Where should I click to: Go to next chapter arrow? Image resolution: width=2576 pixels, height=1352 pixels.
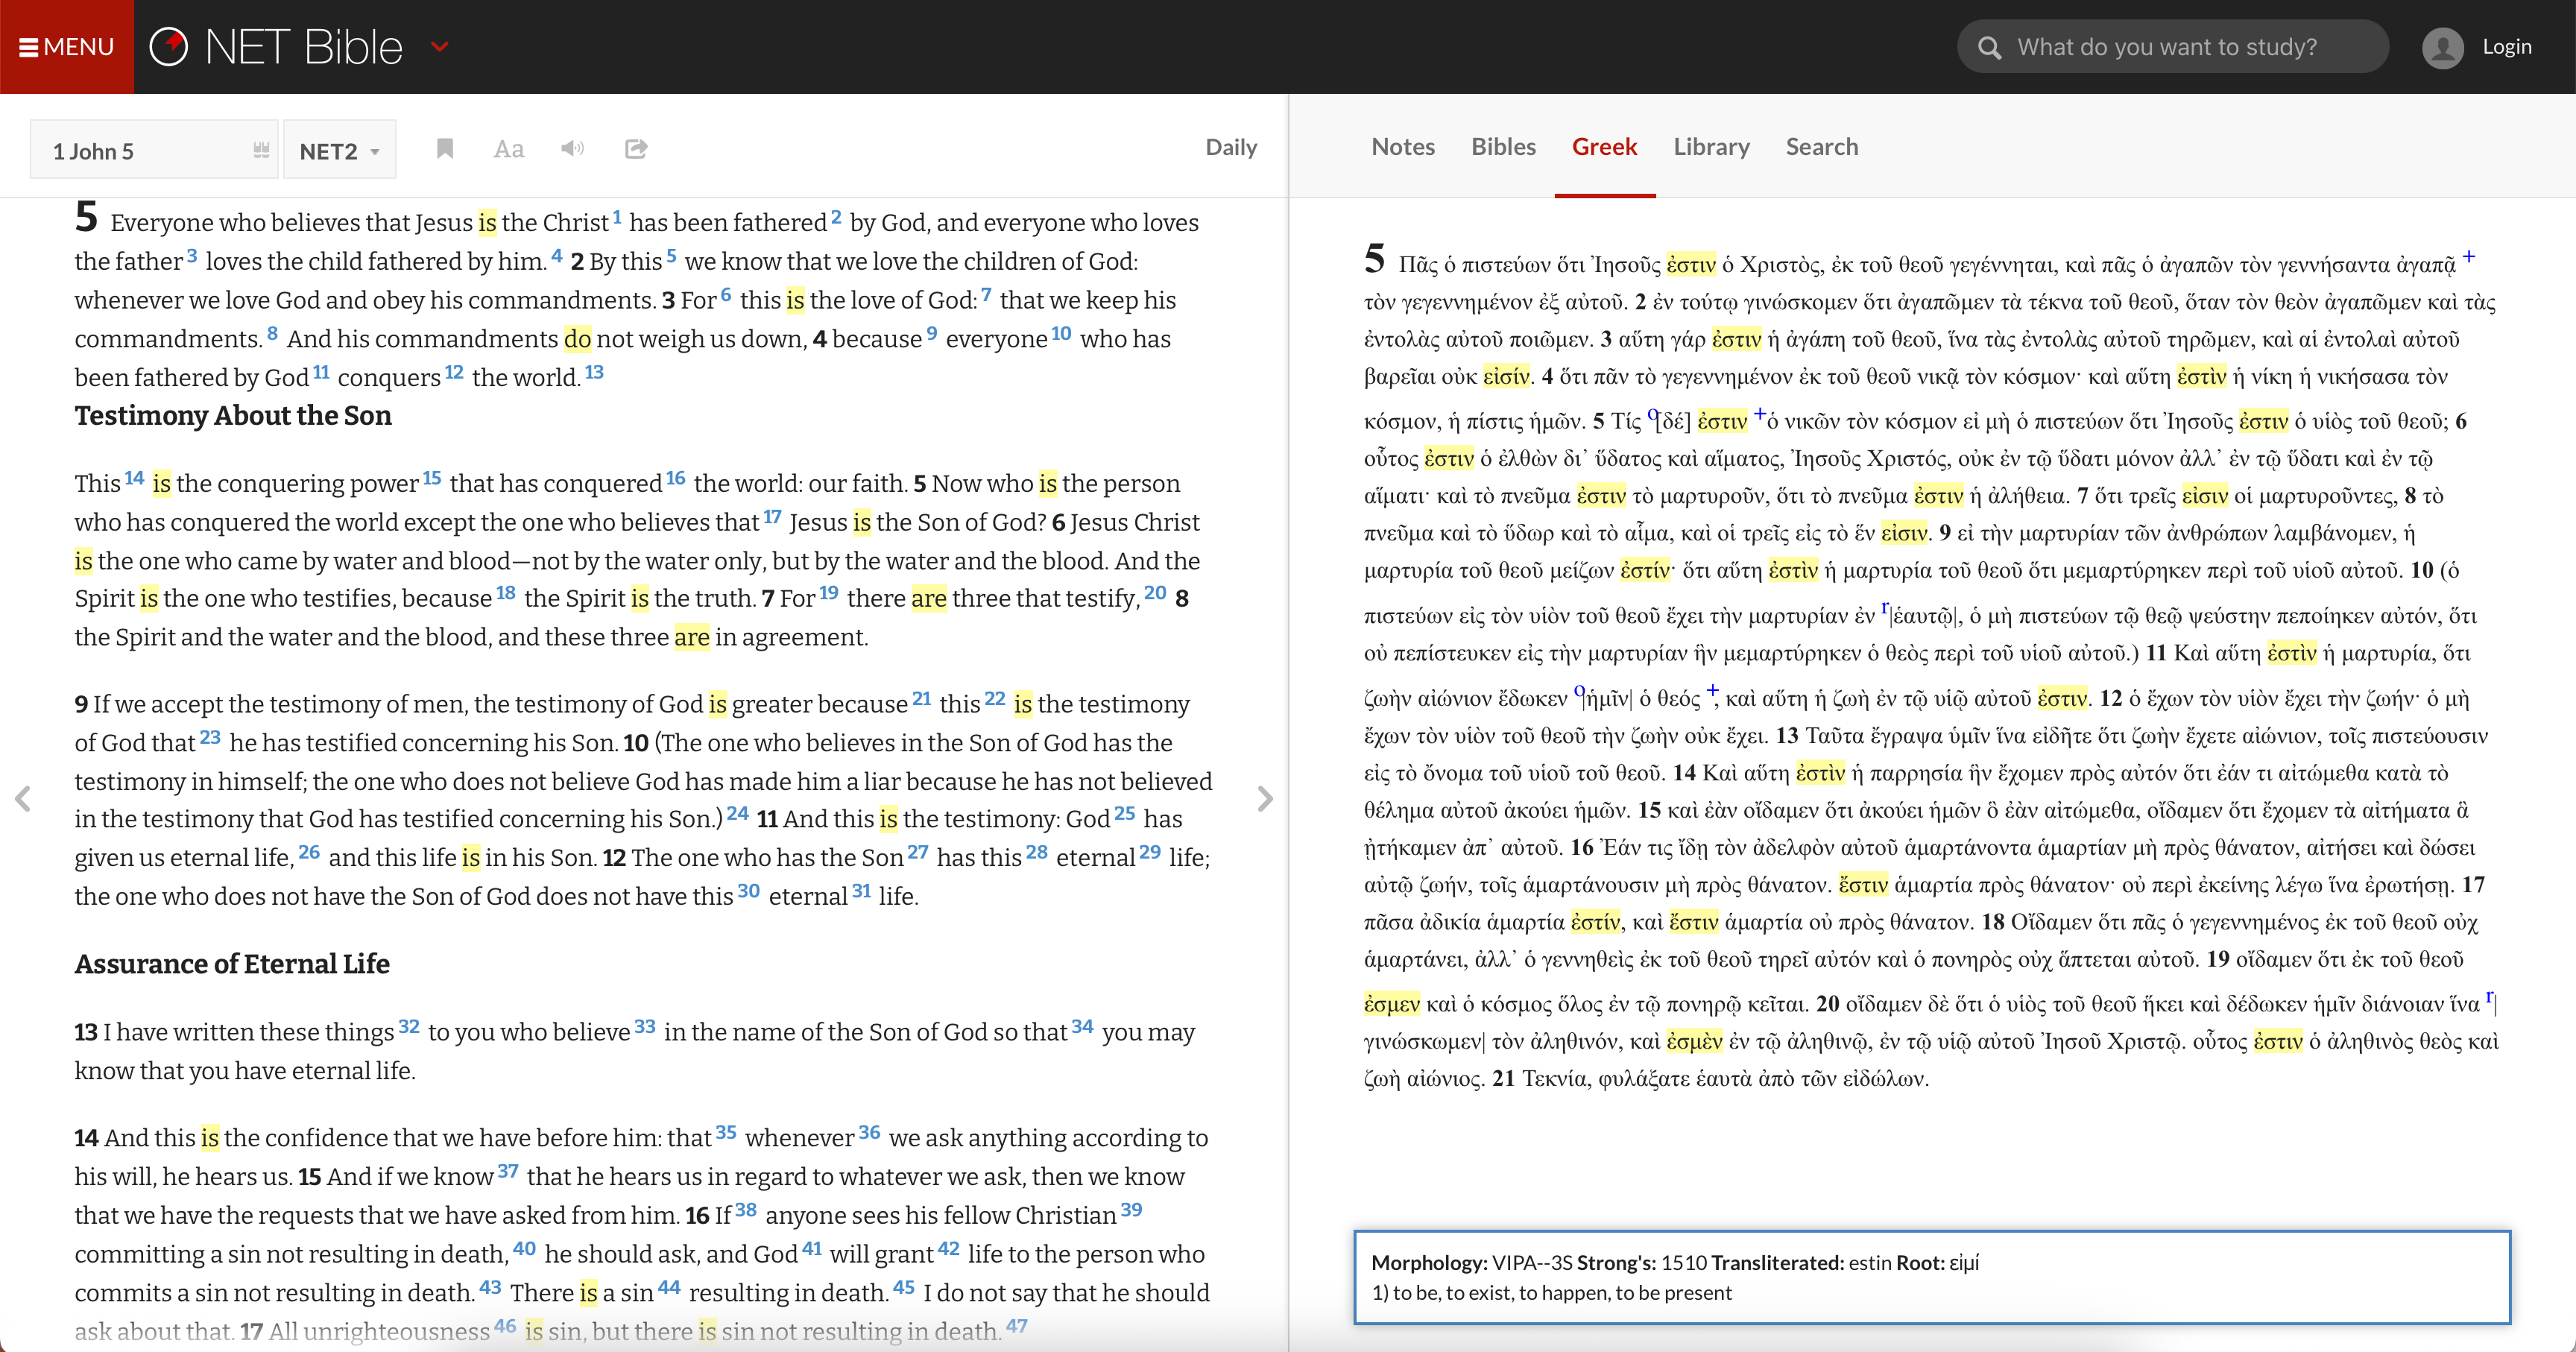point(1265,798)
